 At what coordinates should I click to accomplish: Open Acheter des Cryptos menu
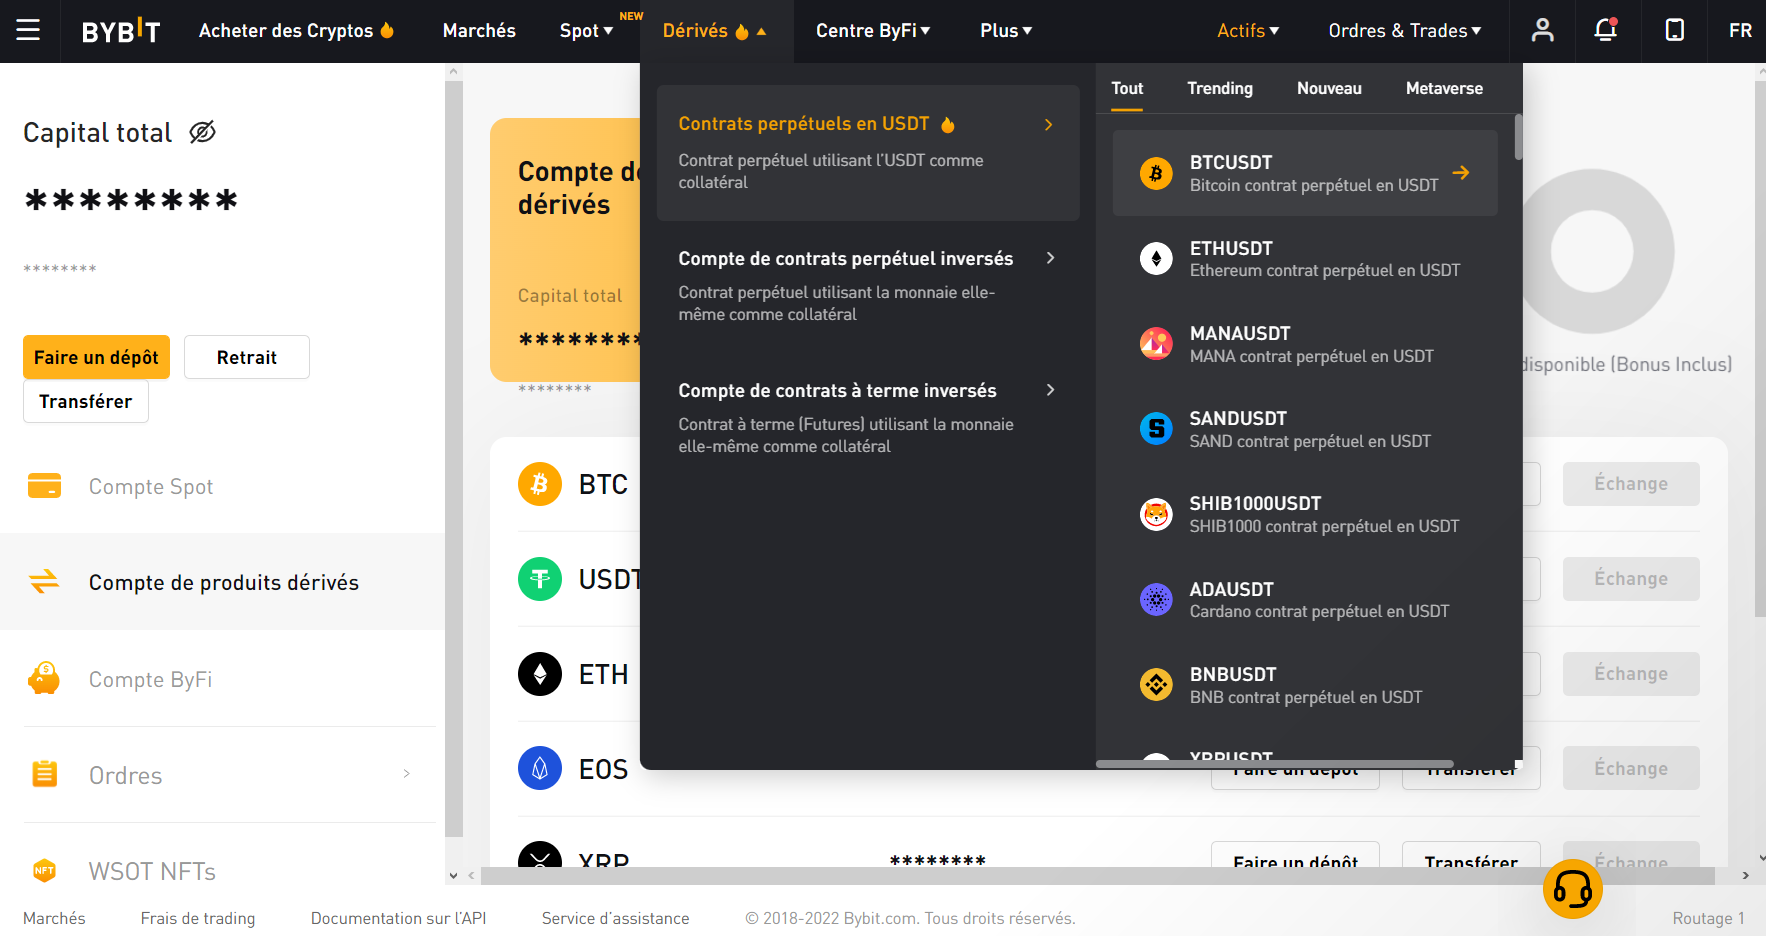296,31
